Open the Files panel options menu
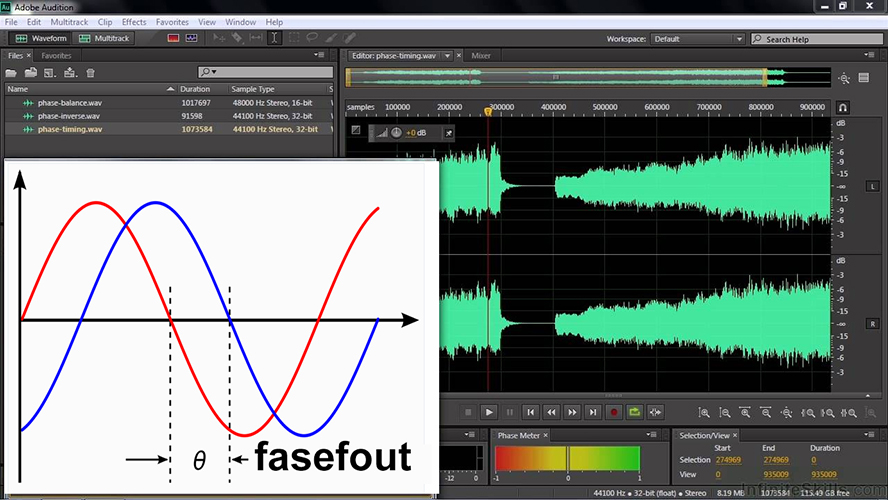 tap(319, 55)
